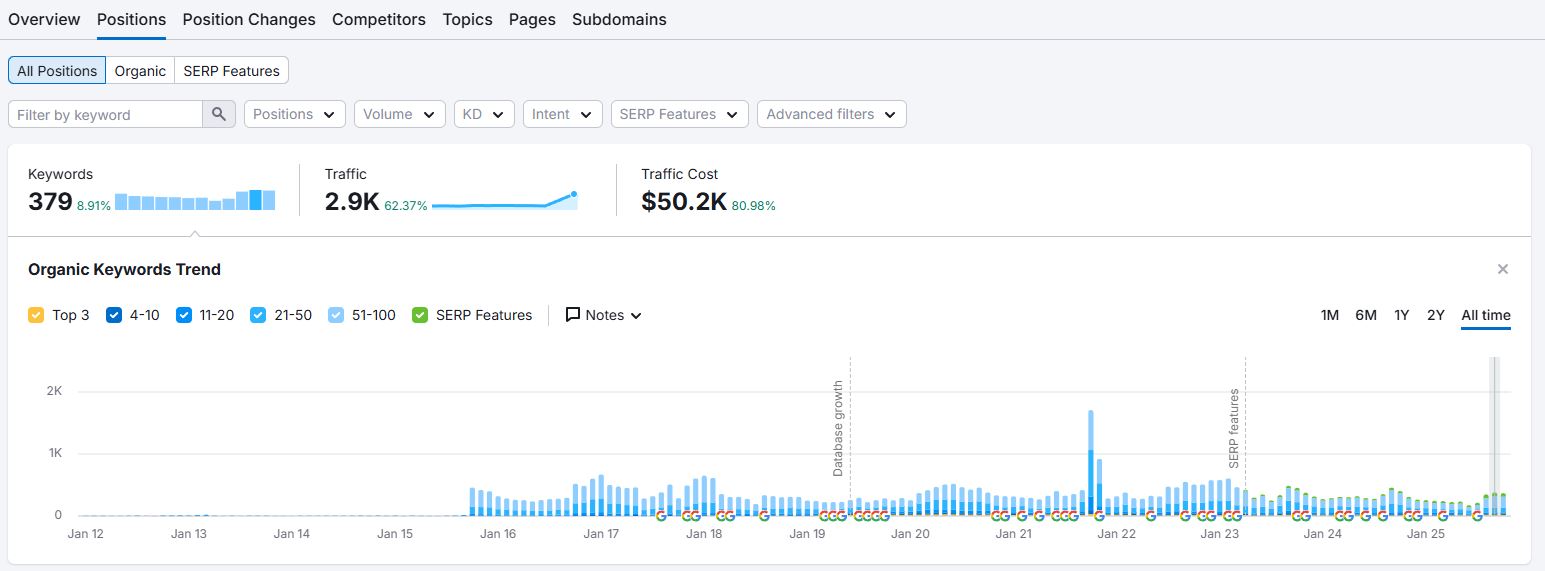1545x571 pixels.
Task: Click the Filter by keyword input field
Action: click(x=105, y=114)
